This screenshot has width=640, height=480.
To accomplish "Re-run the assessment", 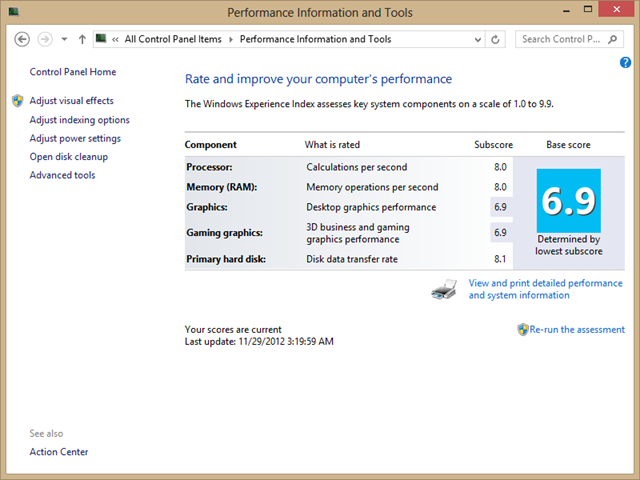I will (x=577, y=329).
